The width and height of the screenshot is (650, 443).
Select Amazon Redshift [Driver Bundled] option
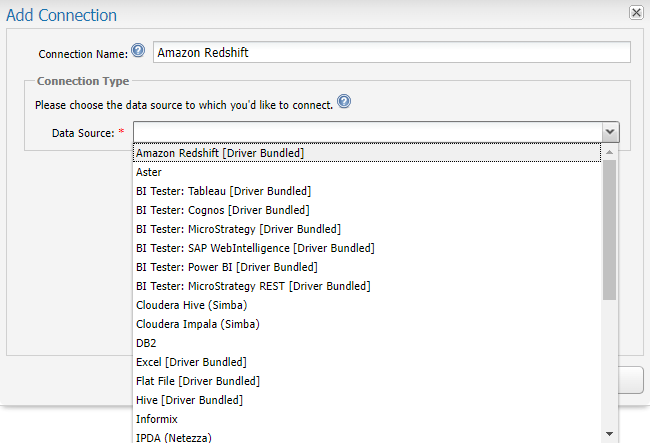pos(220,153)
